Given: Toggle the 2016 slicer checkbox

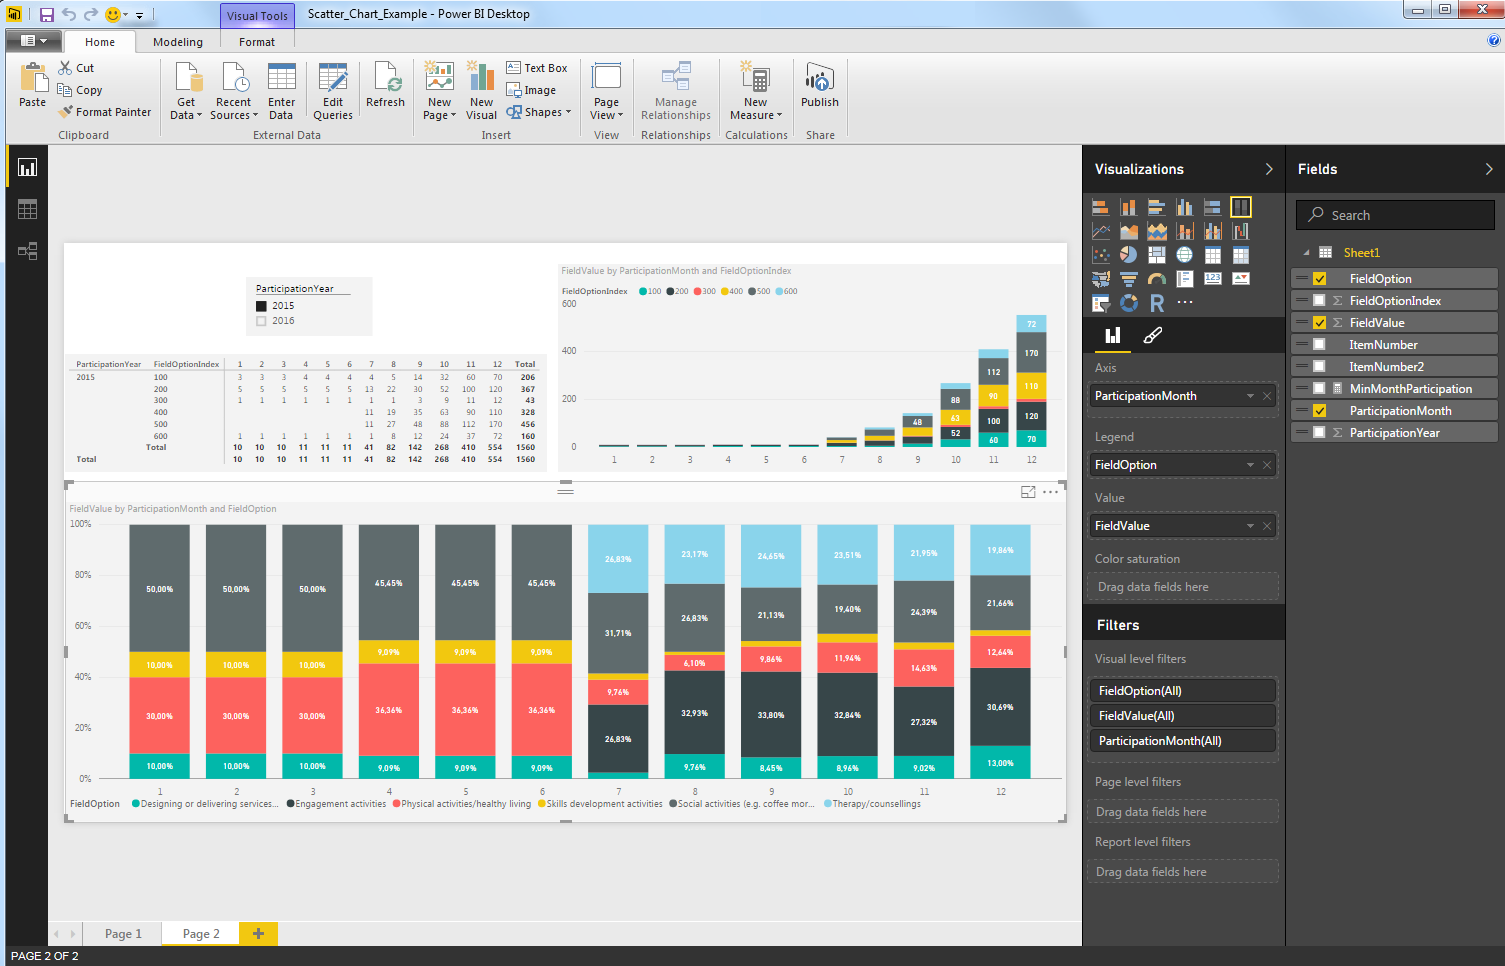Looking at the screenshot, I should [262, 321].
